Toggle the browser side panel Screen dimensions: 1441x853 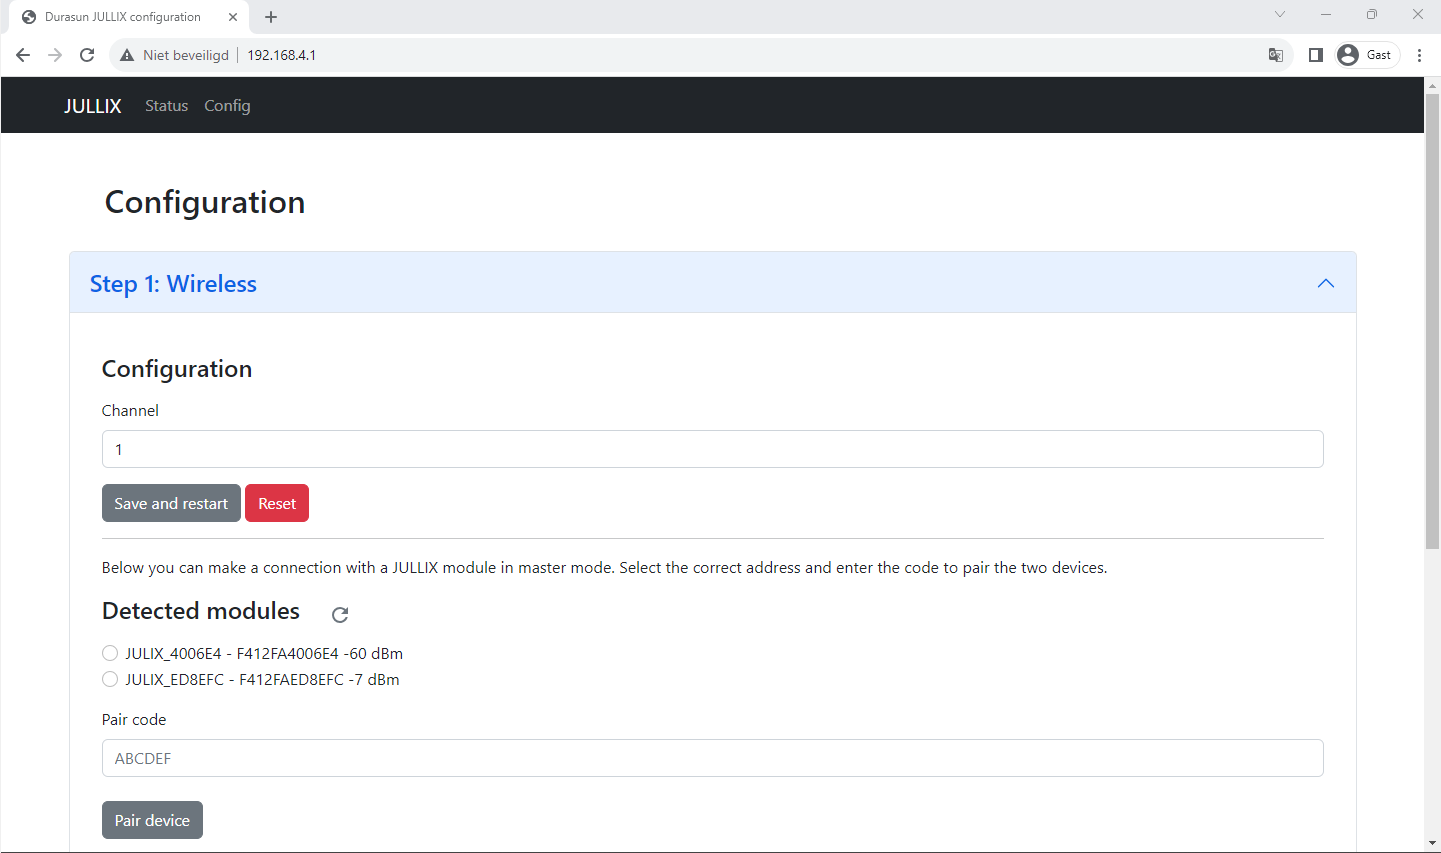1316,55
